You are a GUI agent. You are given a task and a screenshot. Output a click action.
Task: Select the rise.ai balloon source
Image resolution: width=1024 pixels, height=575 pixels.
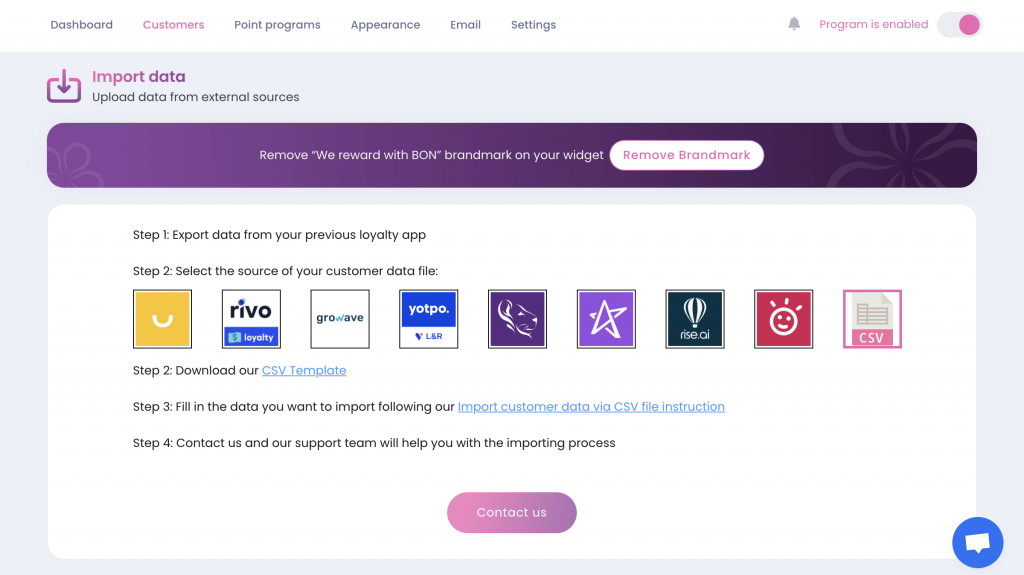pyautogui.click(x=695, y=319)
